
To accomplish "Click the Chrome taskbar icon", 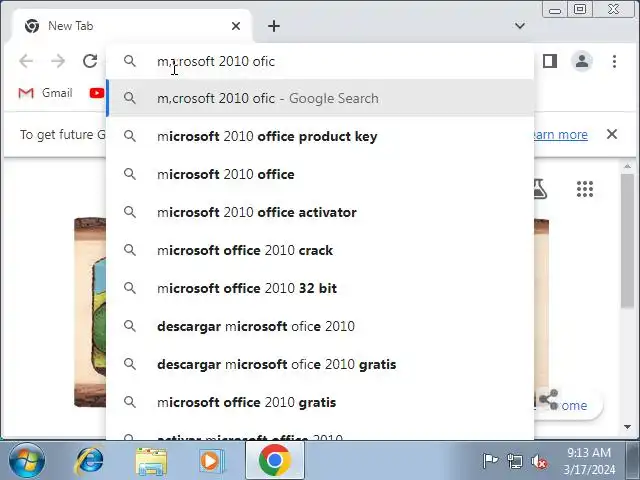I will 275,460.
